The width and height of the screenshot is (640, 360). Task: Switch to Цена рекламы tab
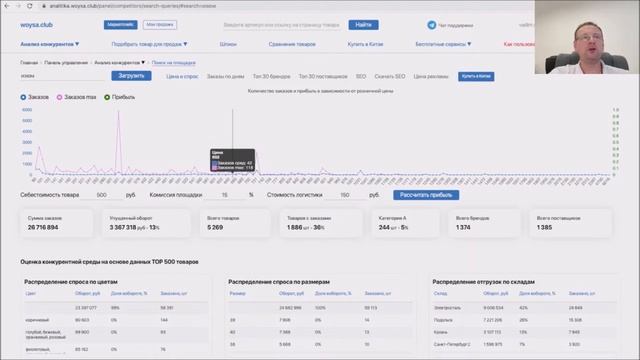pos(431,76)
